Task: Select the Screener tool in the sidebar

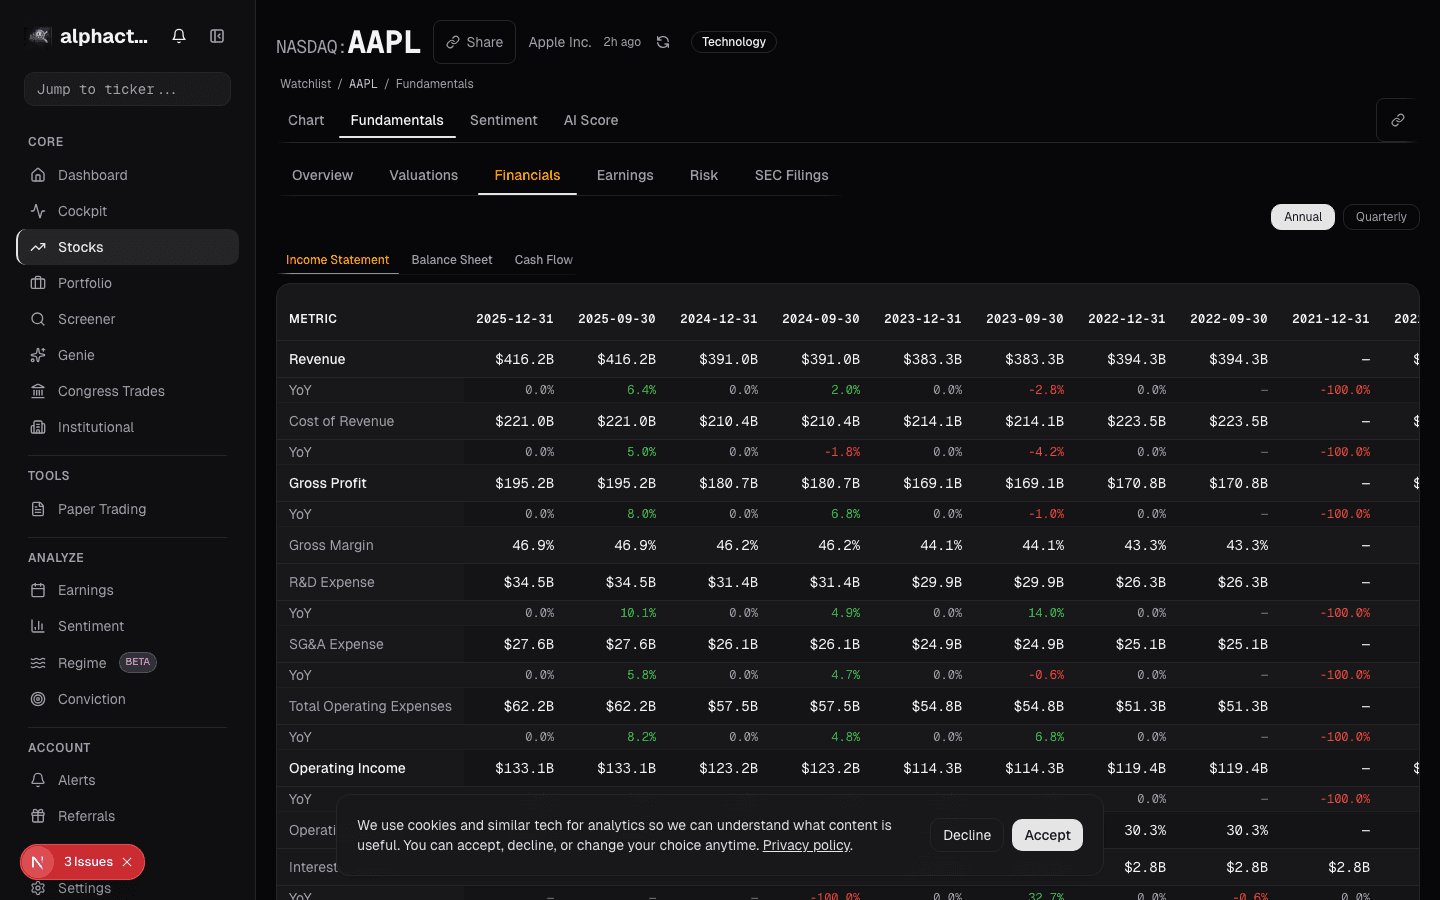Action: (85, 319)
